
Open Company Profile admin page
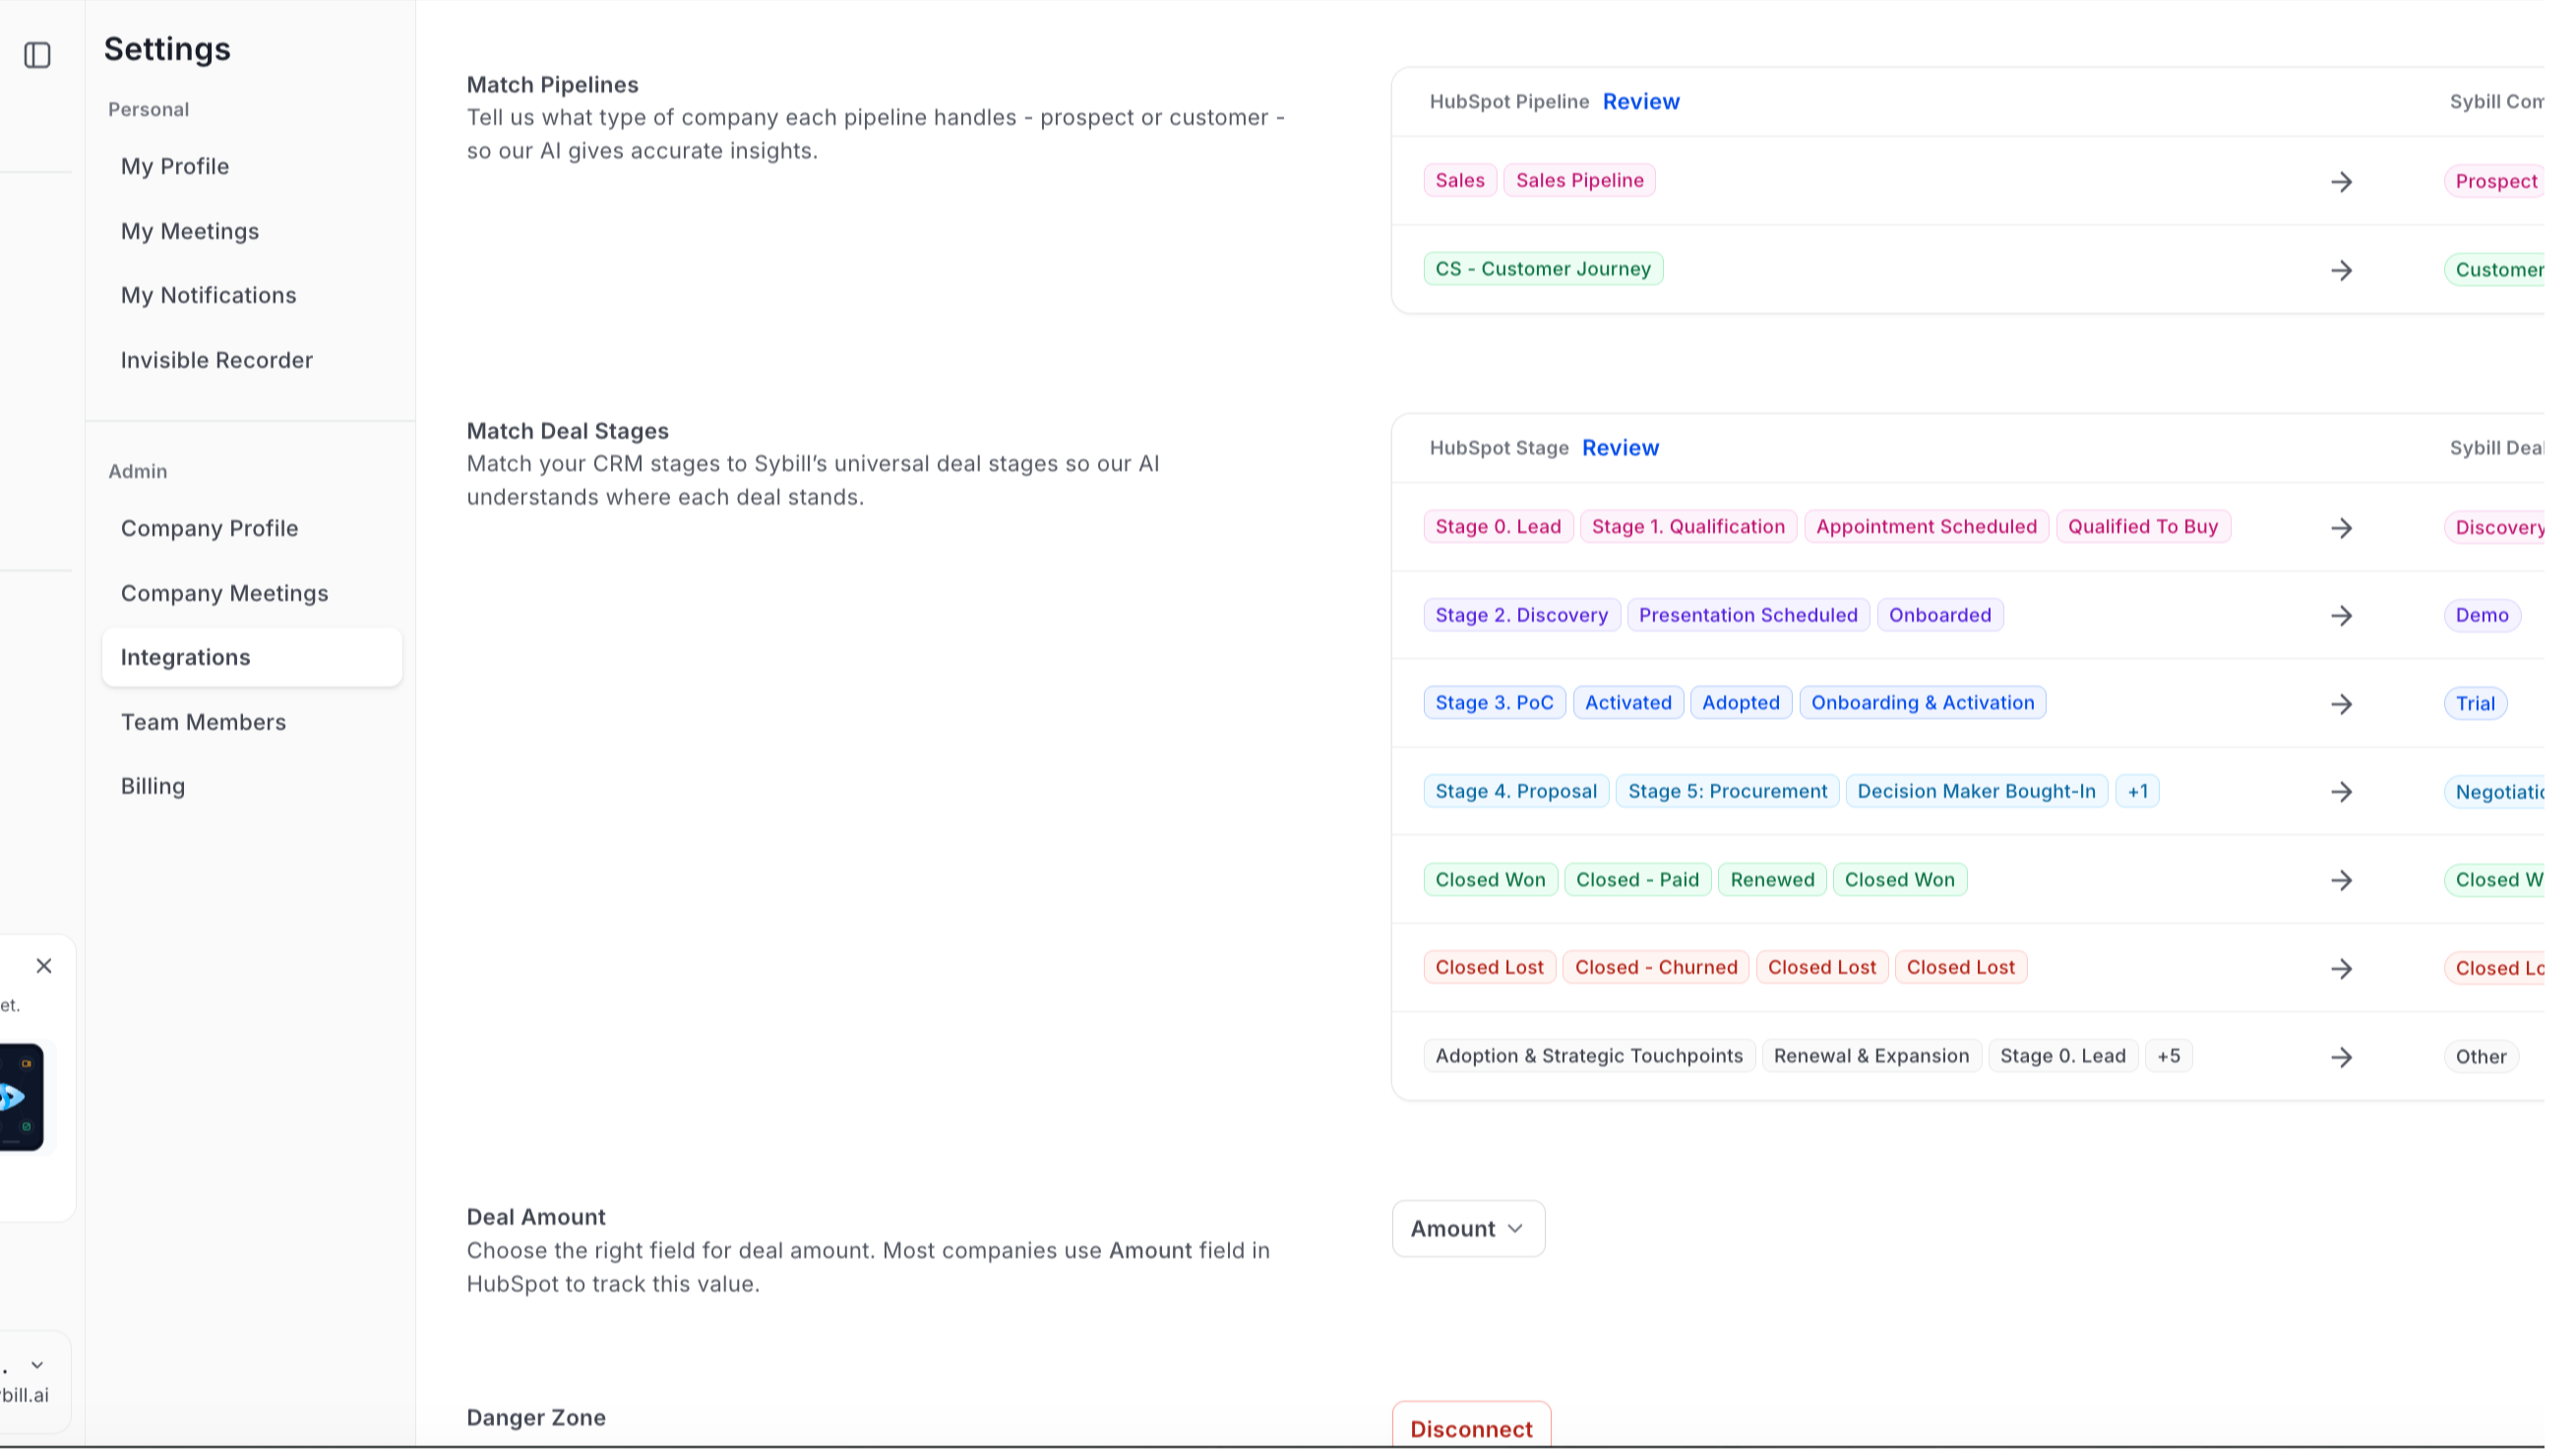pyautogui.click(x=209, y=528)
